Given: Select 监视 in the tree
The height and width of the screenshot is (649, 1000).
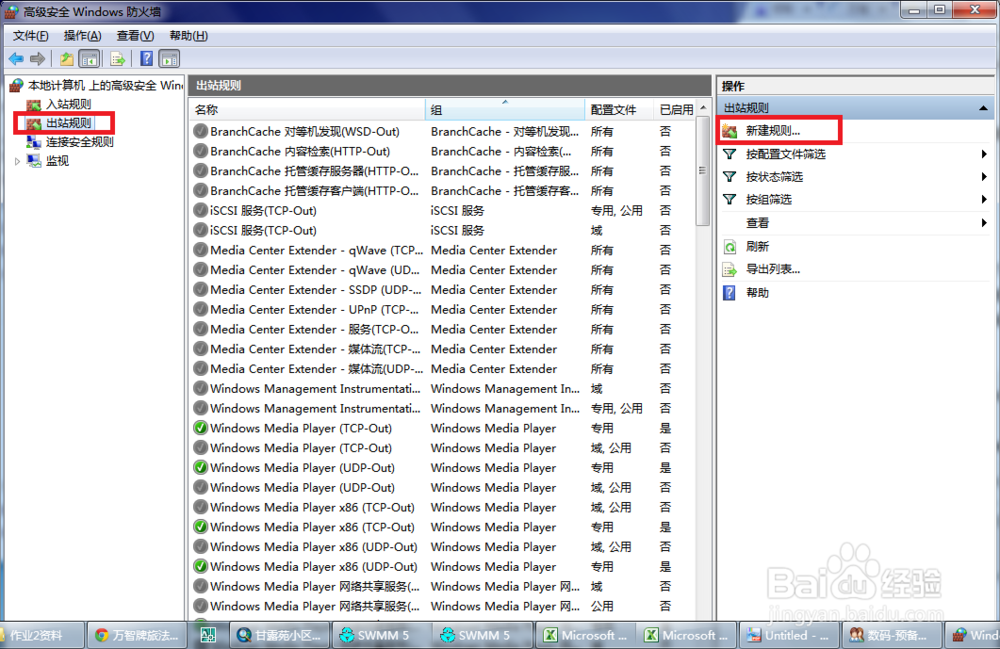Looking at the screenshot, I should pyautogui.click(x=57, y=161).
